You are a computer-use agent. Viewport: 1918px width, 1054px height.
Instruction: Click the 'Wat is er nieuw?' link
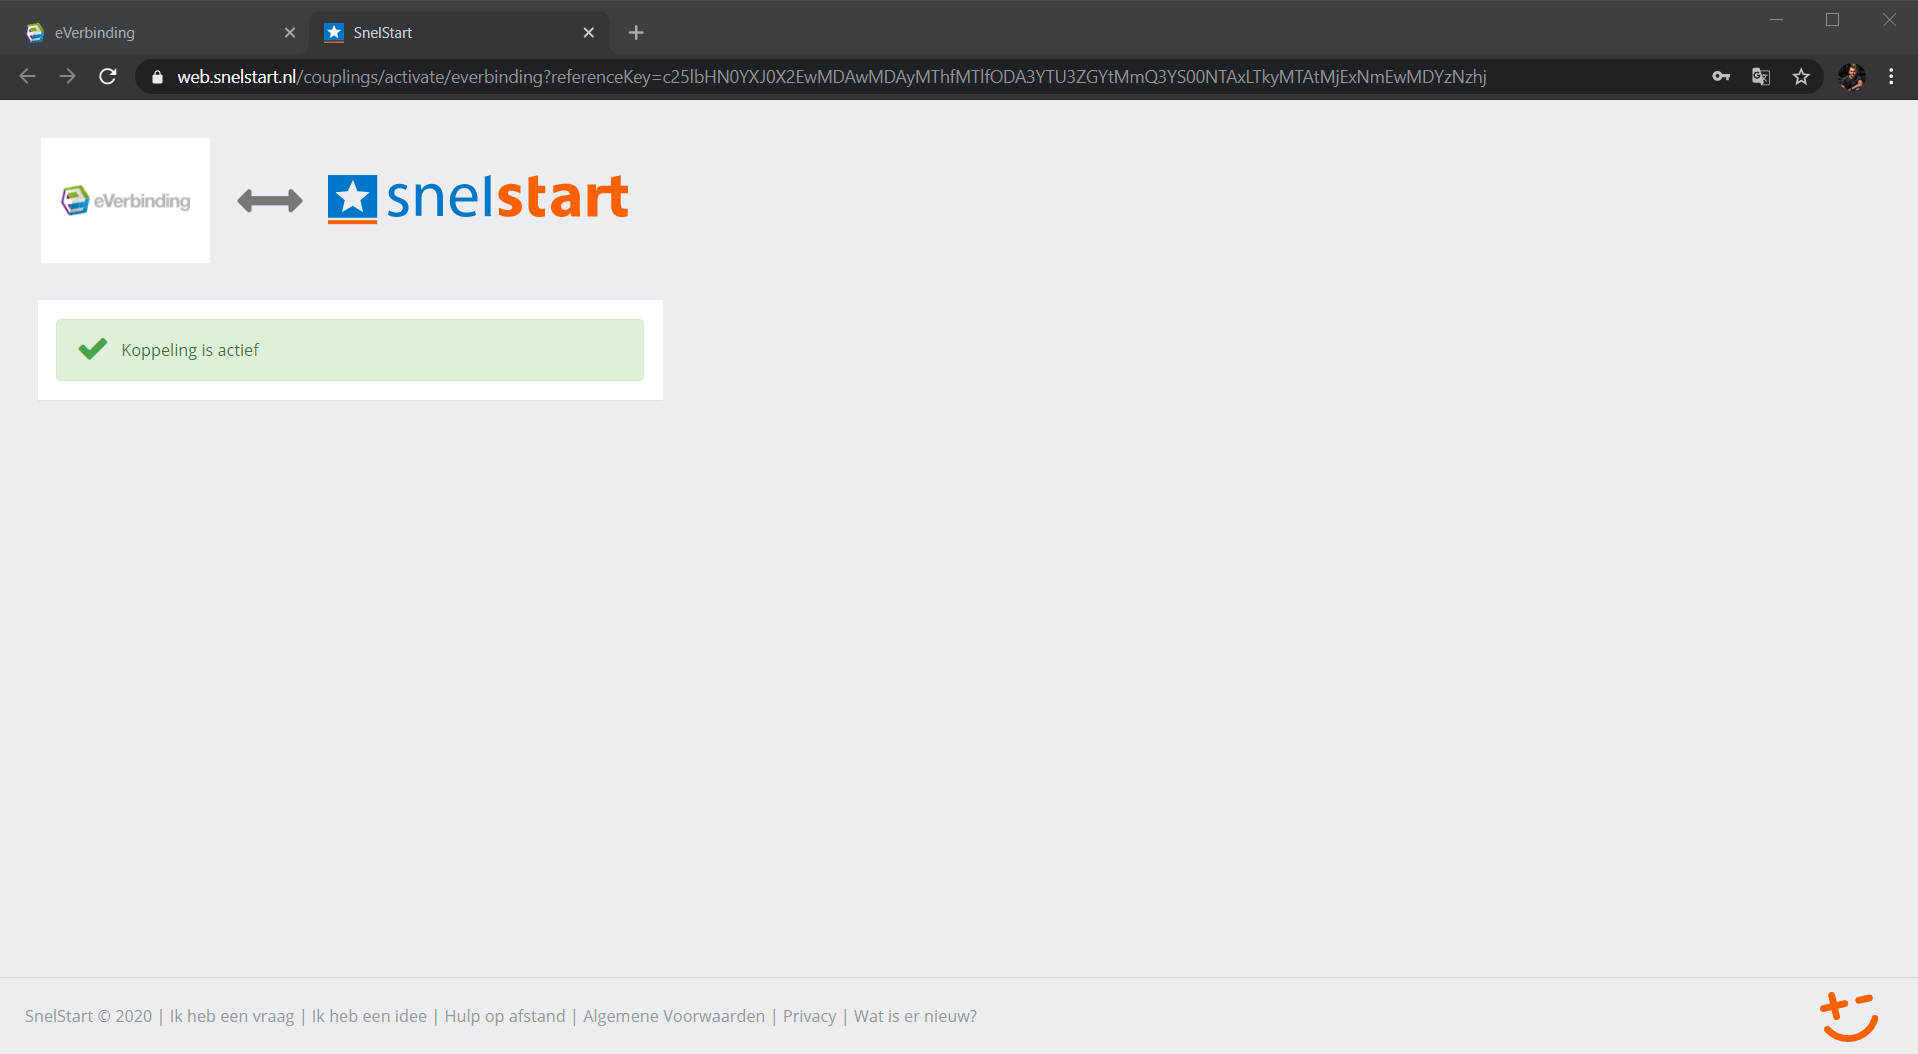(x=915, y=1016)
